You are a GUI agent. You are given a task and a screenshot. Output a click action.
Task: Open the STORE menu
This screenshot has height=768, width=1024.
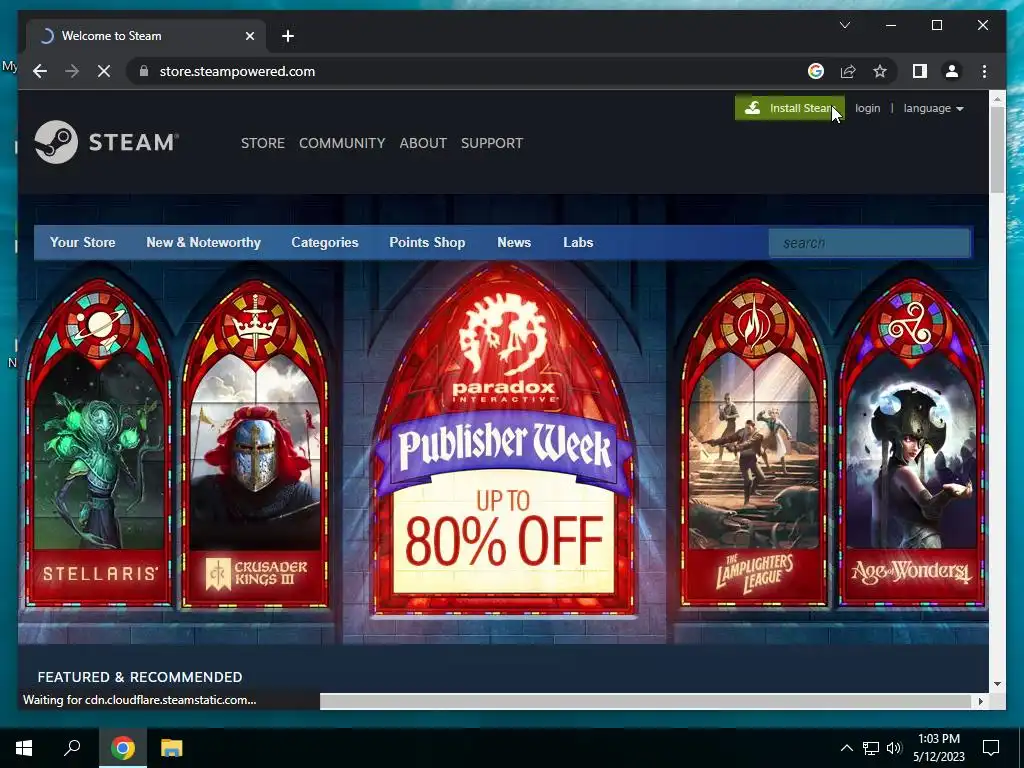pyautogui.click(x=263, y=143)
